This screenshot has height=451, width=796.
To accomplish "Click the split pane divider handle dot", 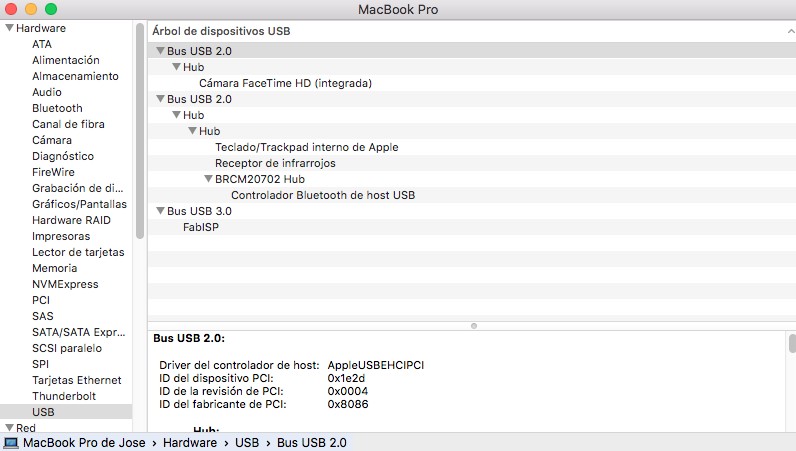I will click(474, 326).
